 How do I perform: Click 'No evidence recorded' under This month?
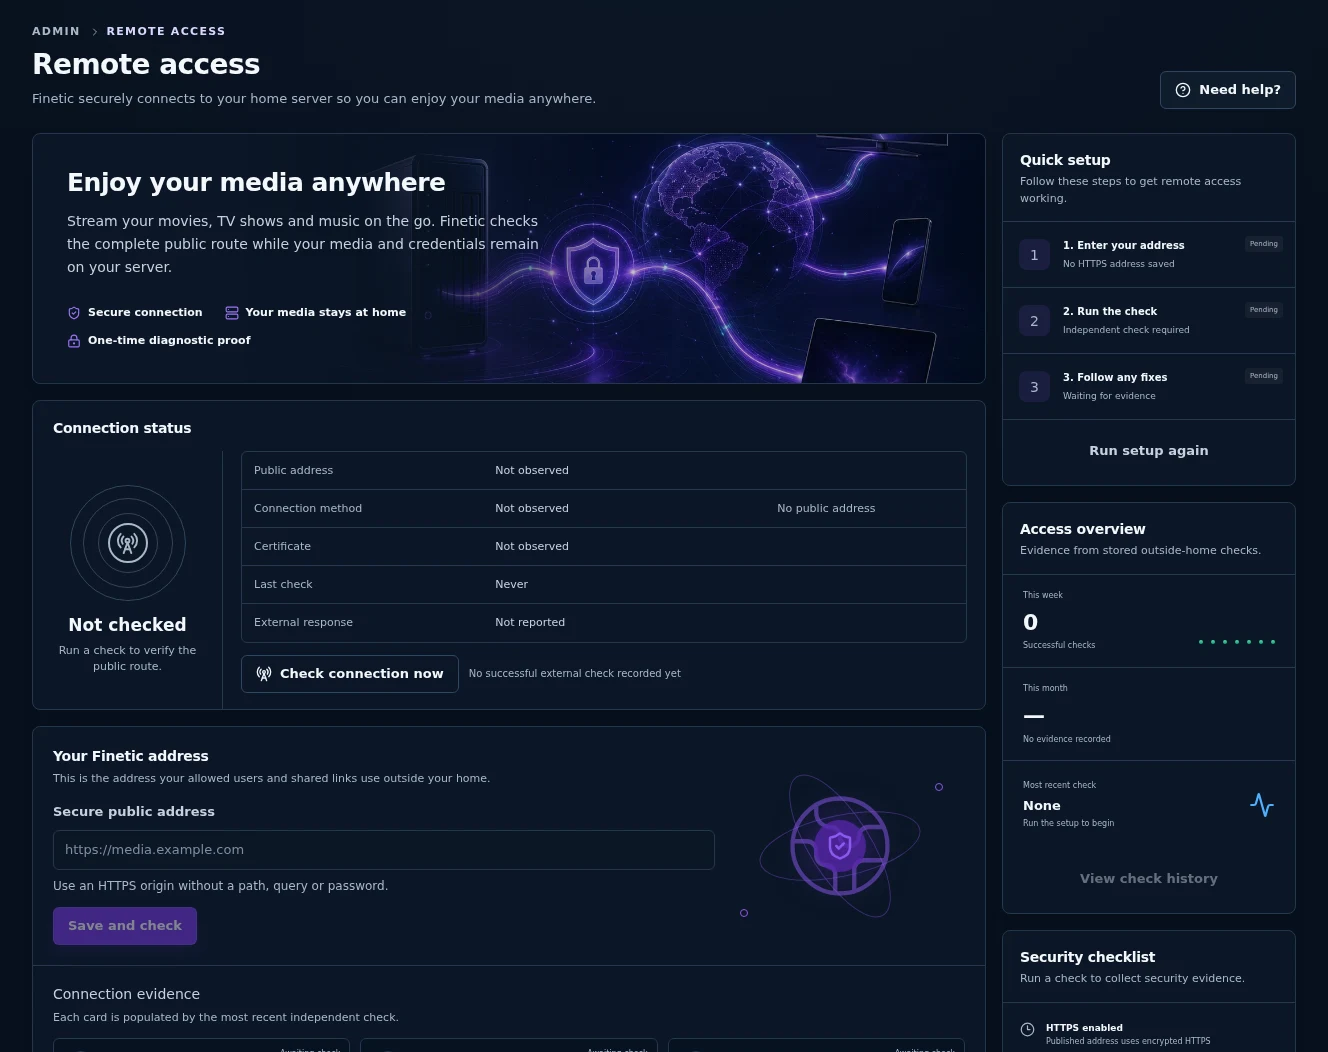point(1066,739)
